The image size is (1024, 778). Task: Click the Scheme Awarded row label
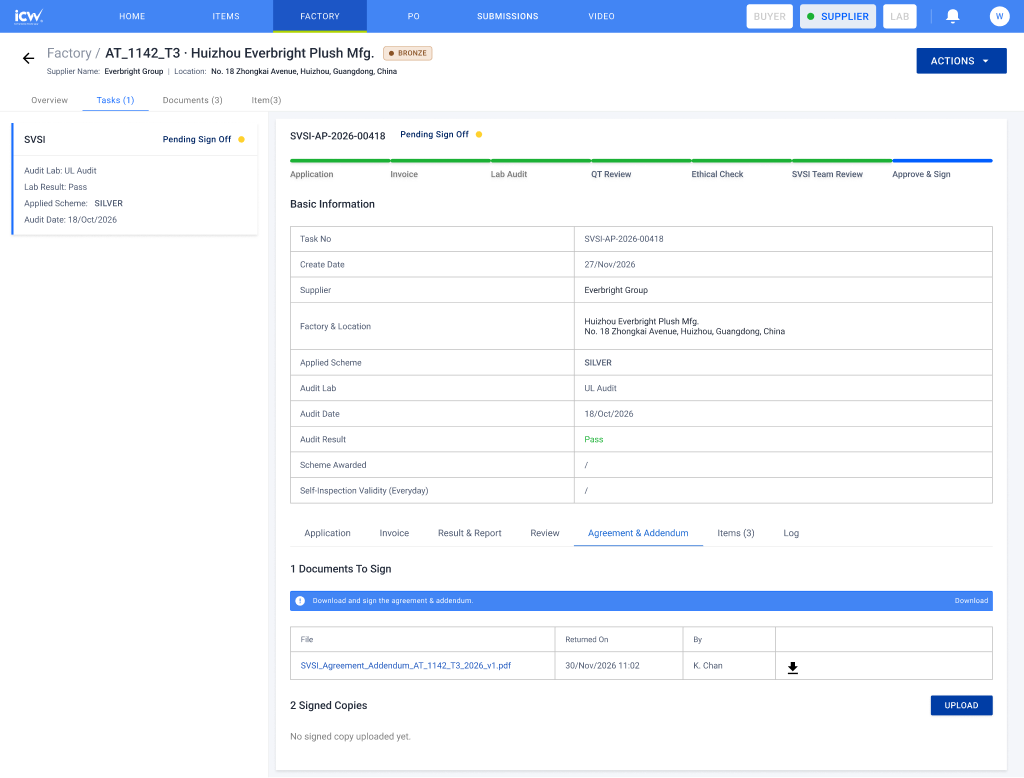pyautogui.click(x=333, y=465)
